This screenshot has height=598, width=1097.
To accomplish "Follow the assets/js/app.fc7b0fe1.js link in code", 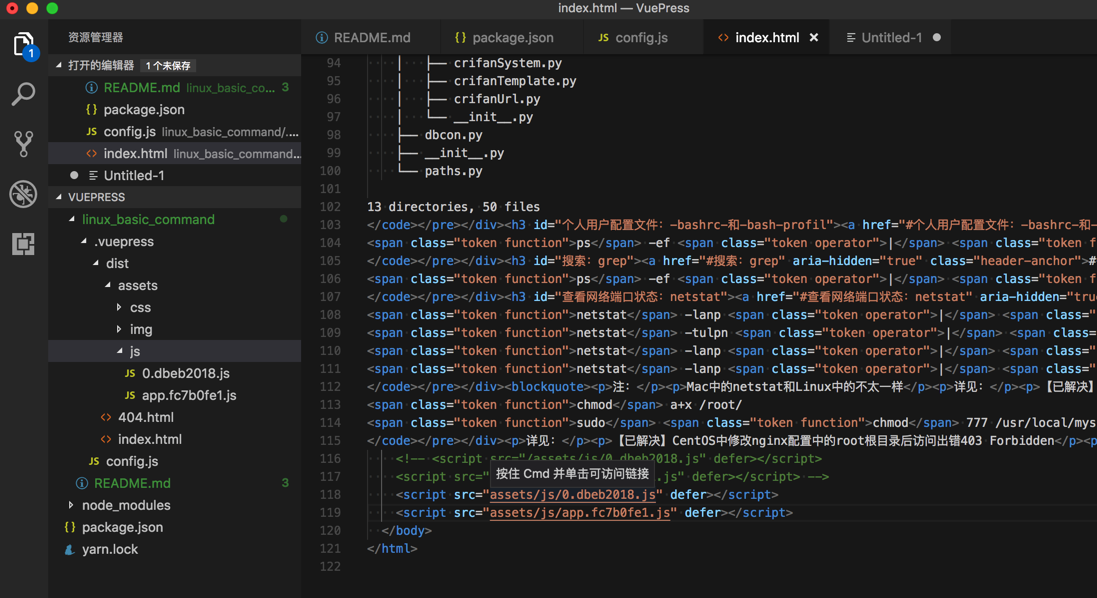I will click(580, 513).
